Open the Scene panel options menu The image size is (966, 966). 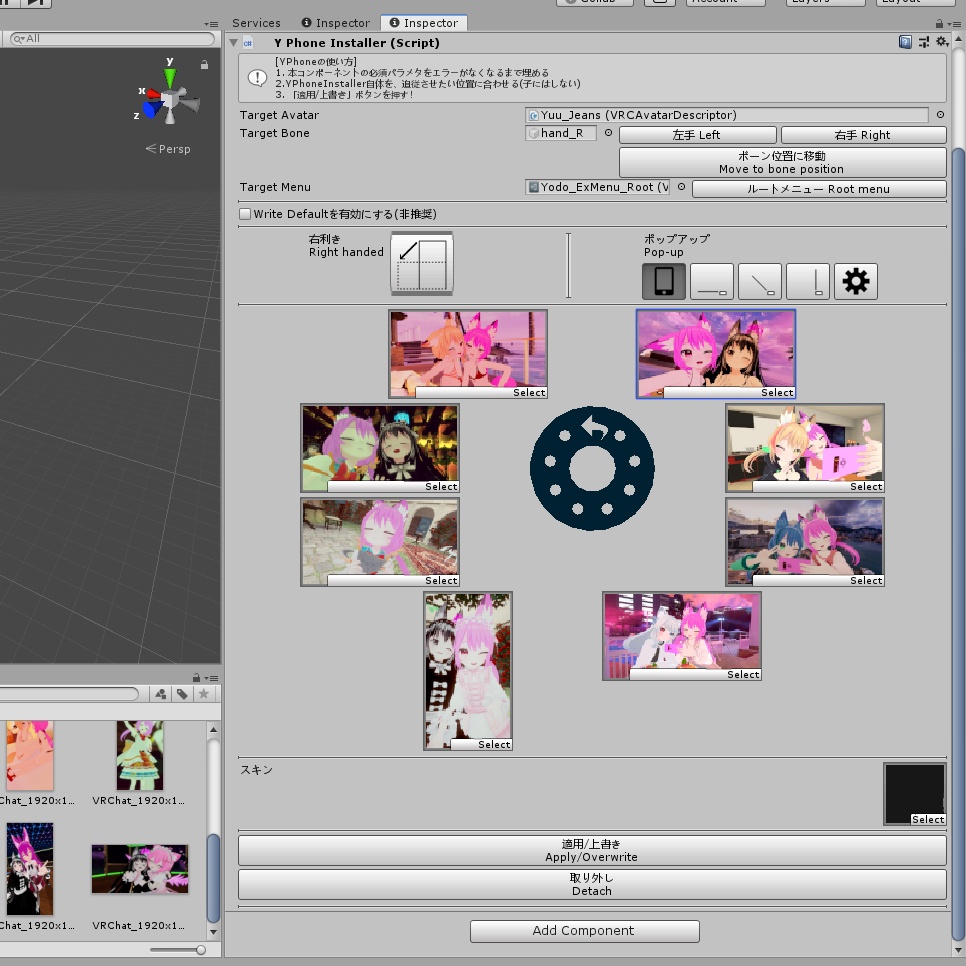pyautogui.click(x=211, y=24)
